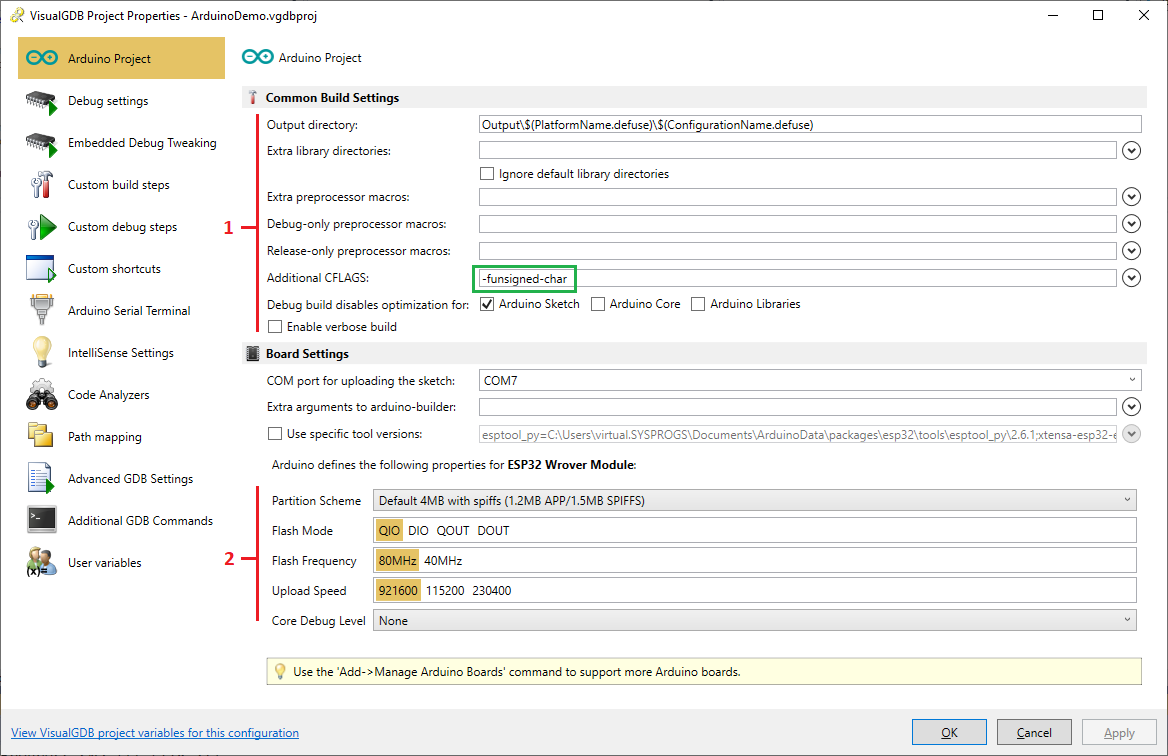
Task: Click the Additional CFLAGS input field
Action: tap(798, 278)
